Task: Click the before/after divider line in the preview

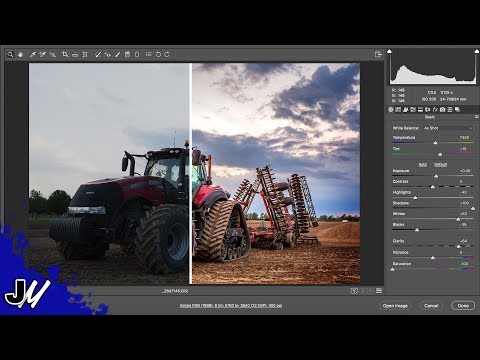Action: pos(191,174)
